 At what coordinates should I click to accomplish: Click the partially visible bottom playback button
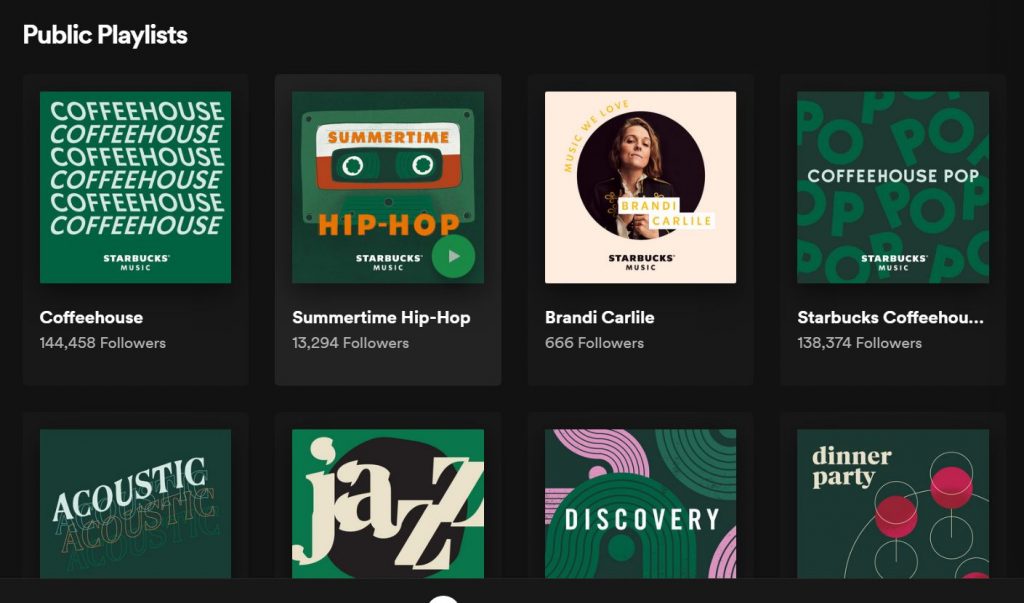443,599
